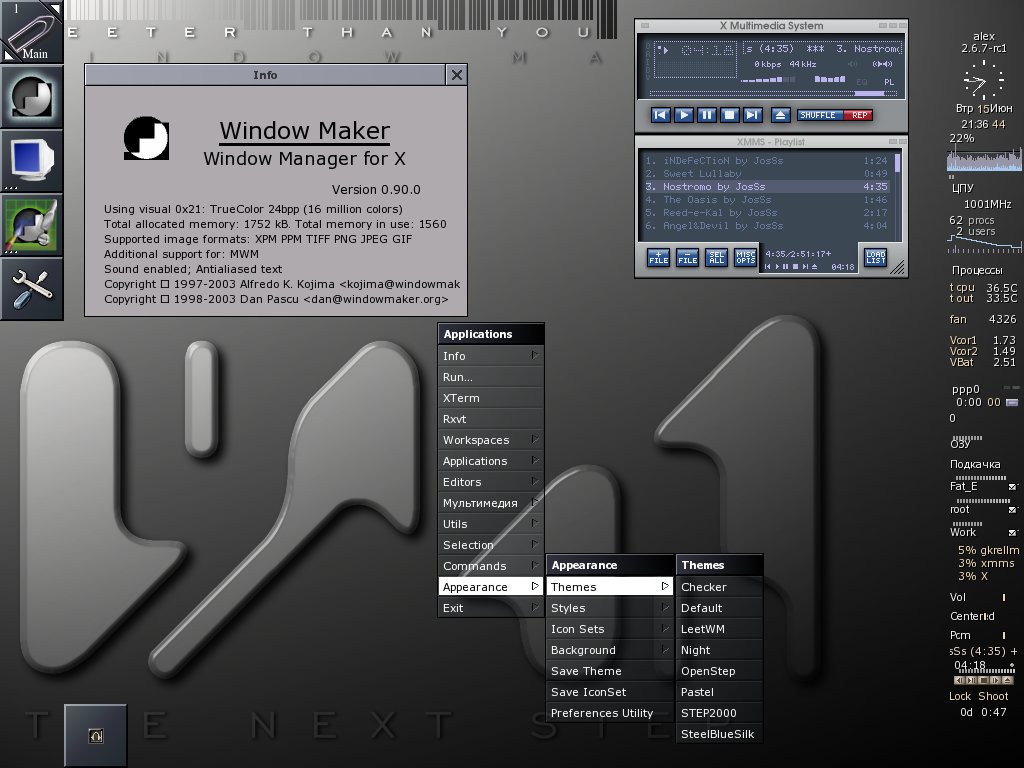Skip to next track in XMMS
This screenshot has height=768, width=1024.
coord(752,115)
